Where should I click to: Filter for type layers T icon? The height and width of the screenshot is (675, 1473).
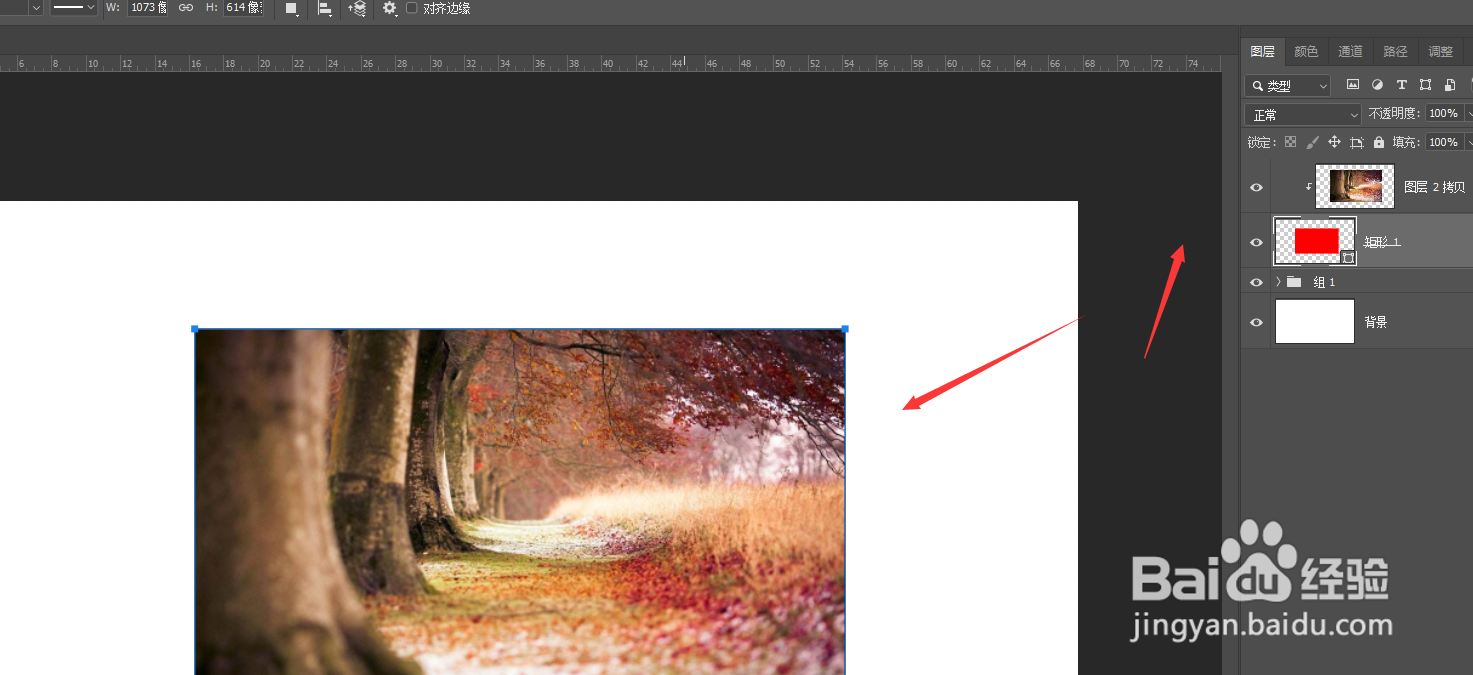pyautogui.click(x=1401, y=85)
